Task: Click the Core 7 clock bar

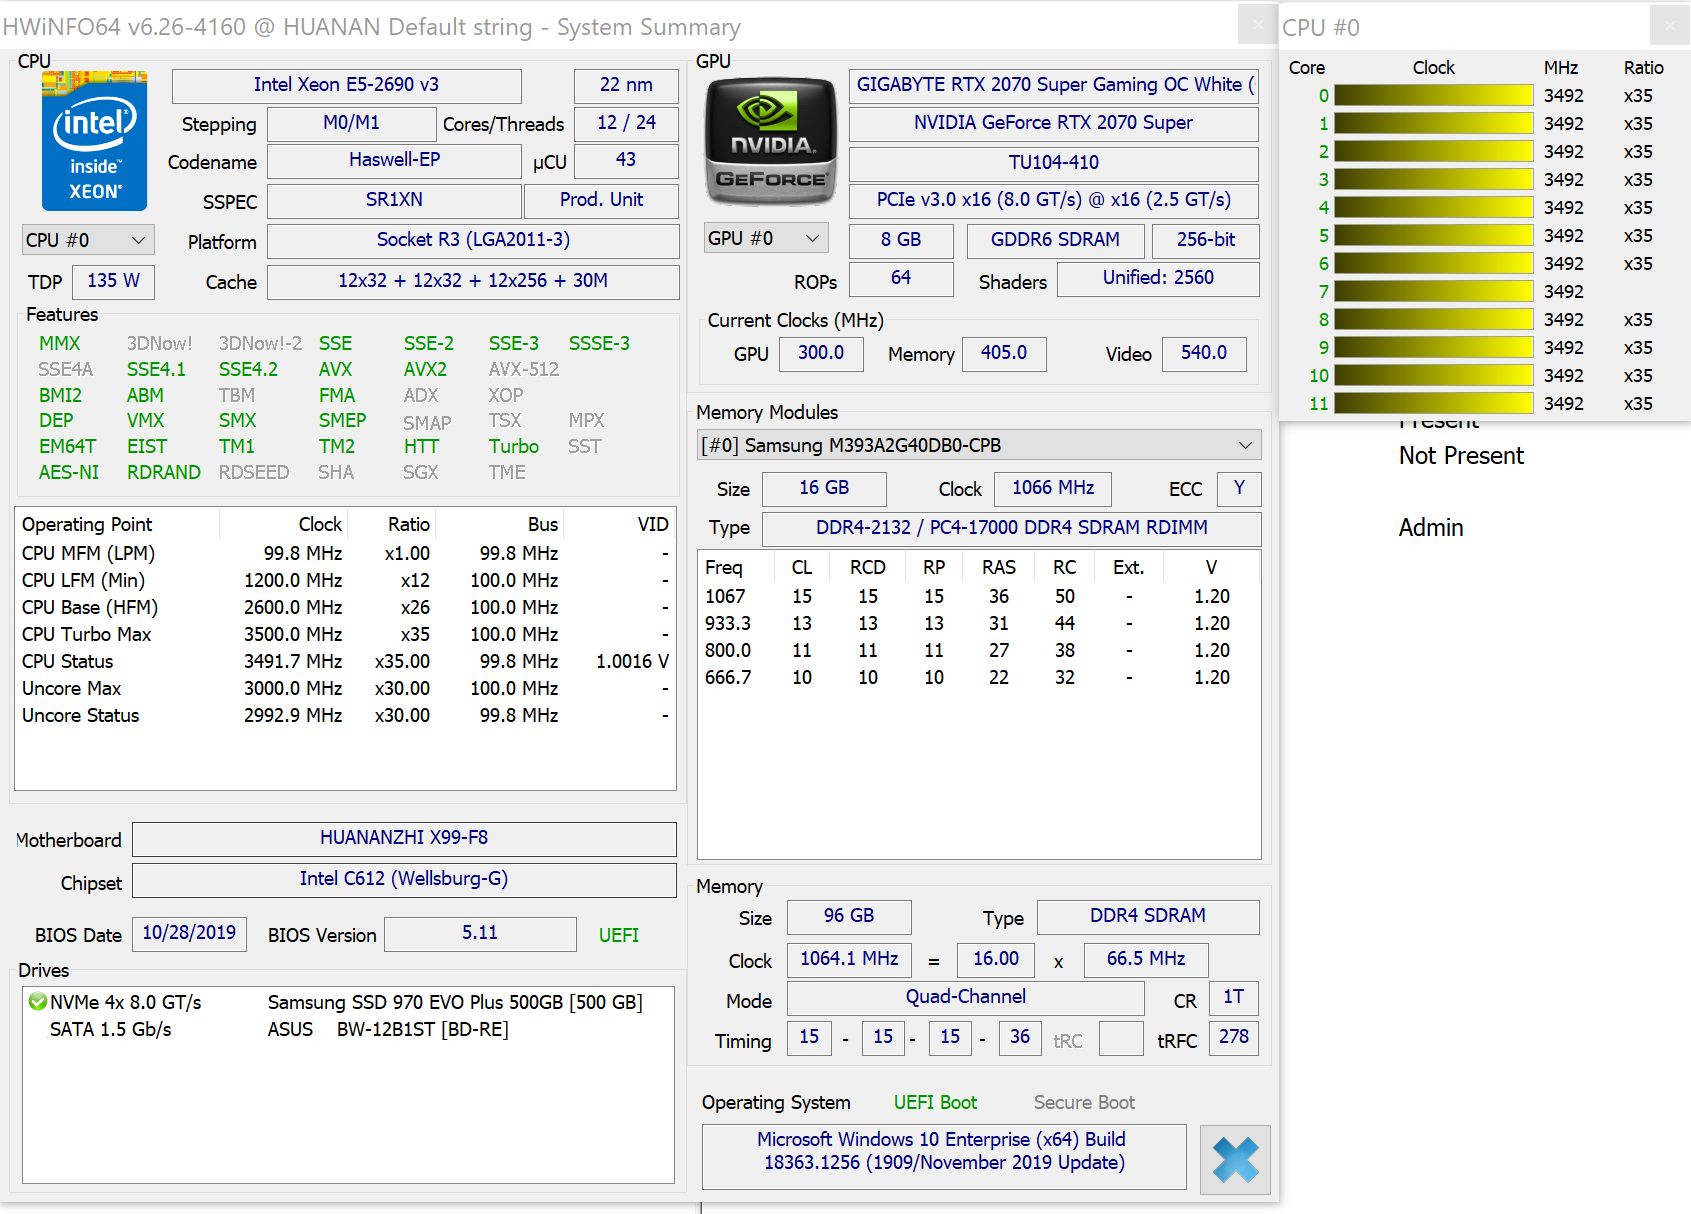Action: pos(1433,291)
